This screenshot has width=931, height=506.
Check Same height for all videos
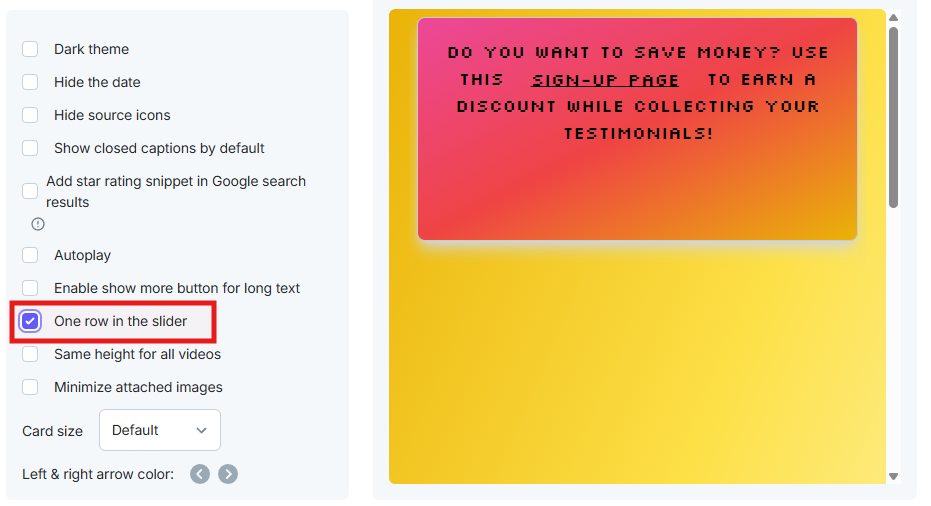click(x=30, y=354)
